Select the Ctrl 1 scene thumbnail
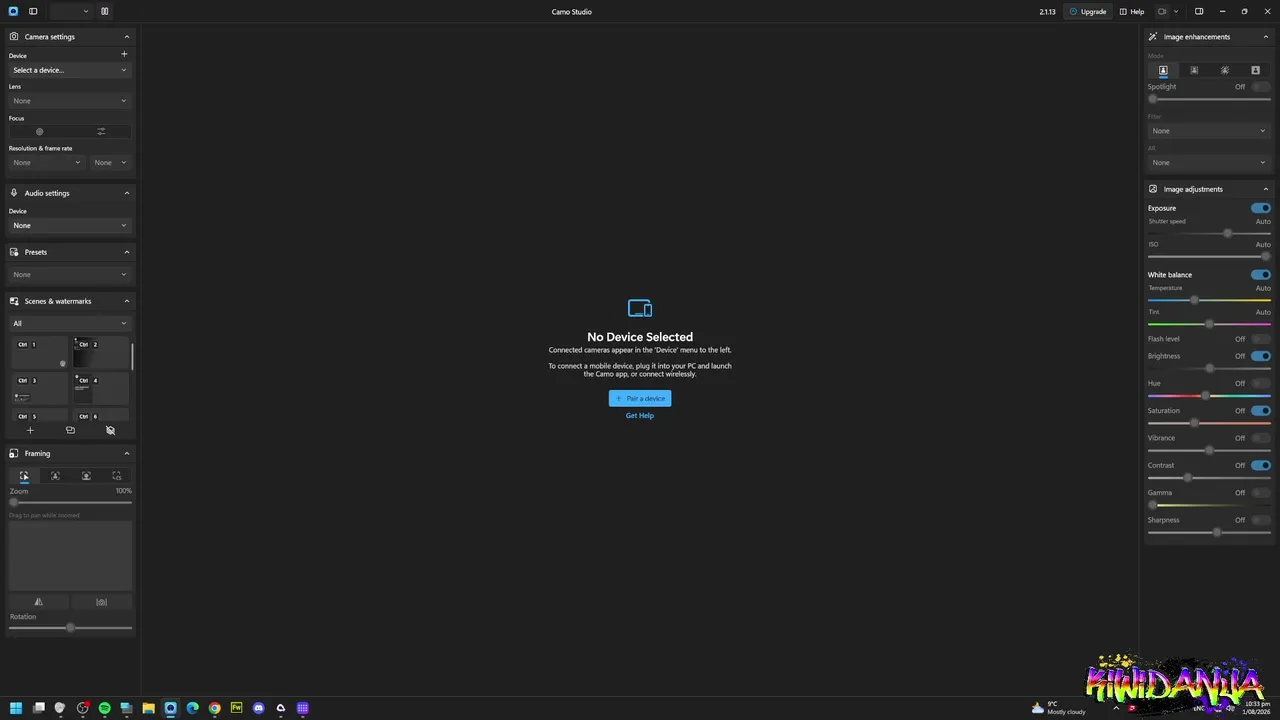Viewport: 1280px width, 720px height. tap(40, 353)
